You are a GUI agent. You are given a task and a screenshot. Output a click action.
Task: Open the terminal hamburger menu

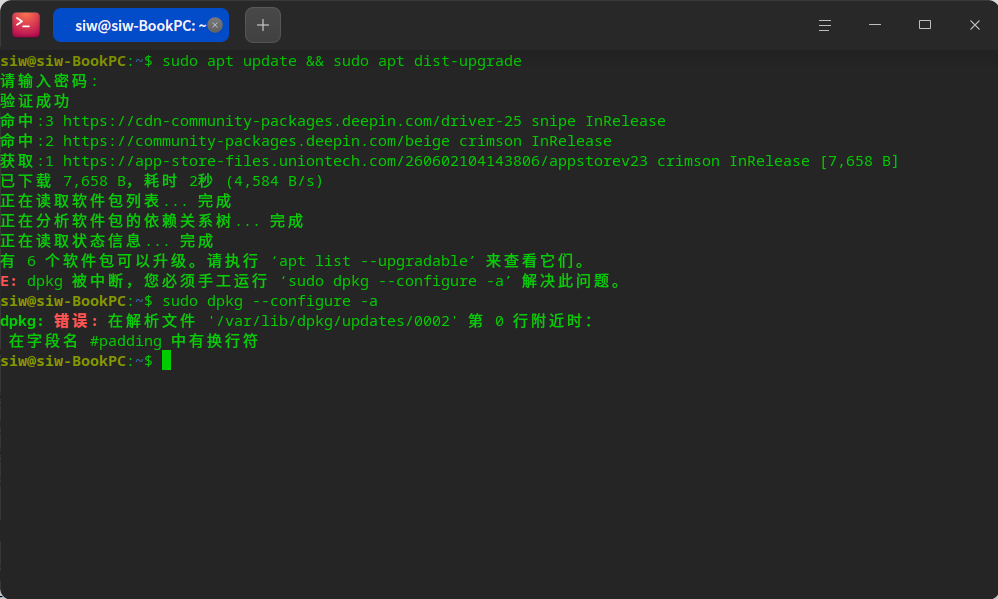tap(825, 25)
